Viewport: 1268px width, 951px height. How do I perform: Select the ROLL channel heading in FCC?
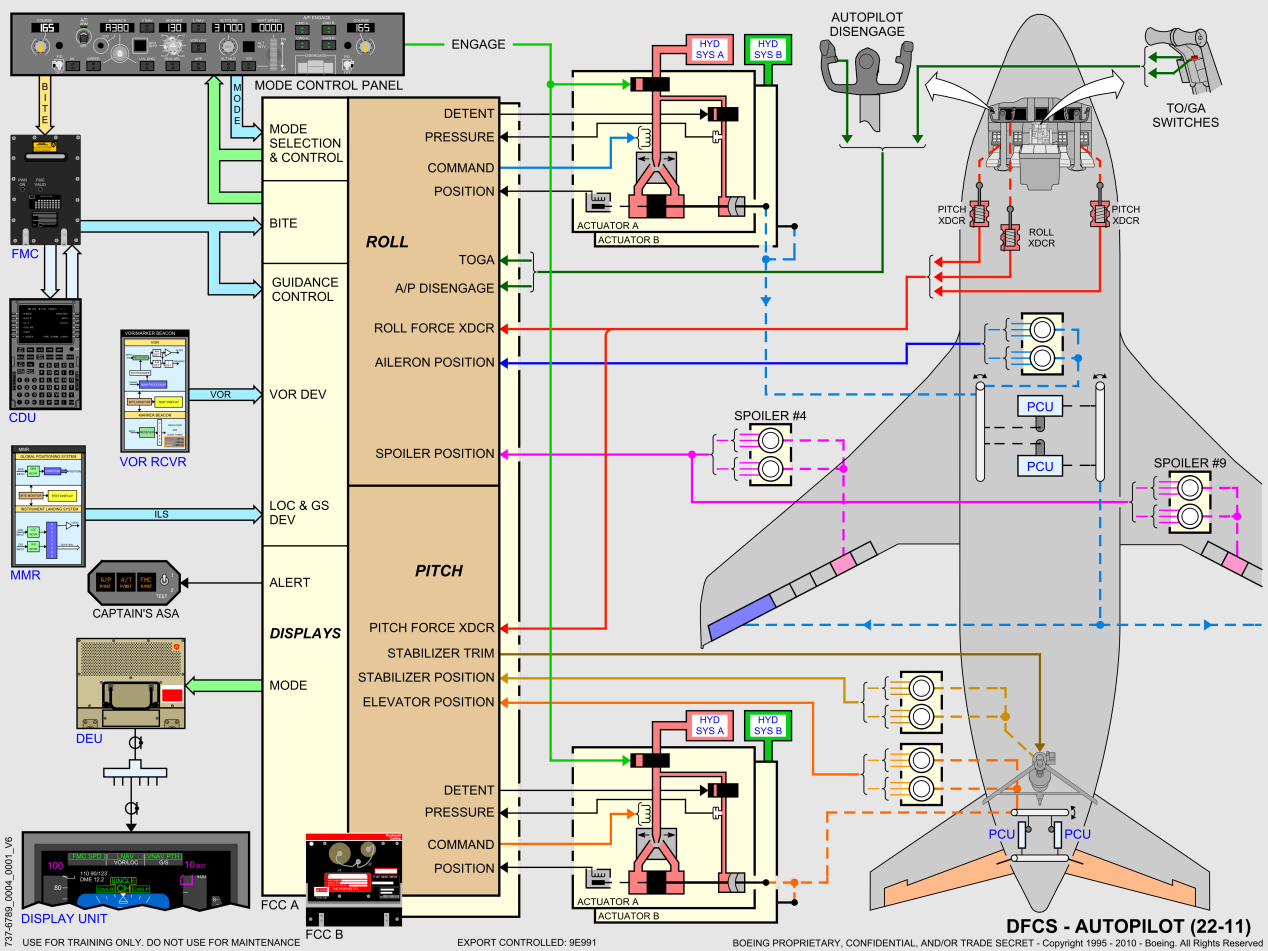(386, 242)
